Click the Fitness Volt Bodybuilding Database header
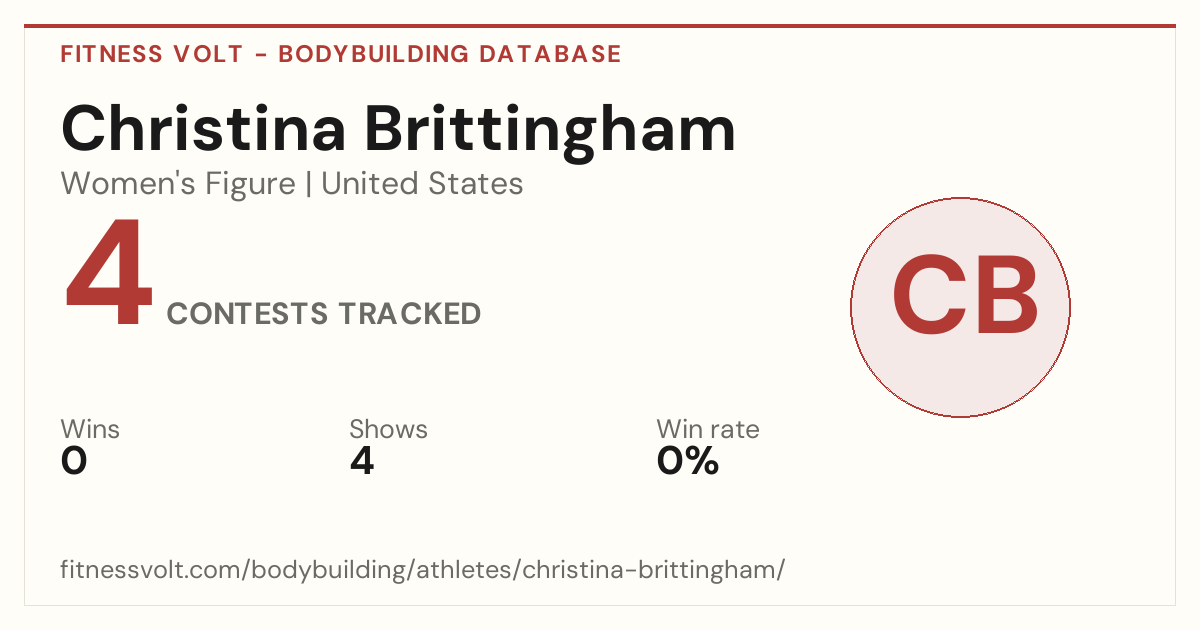Screen dimensions: 1200x630 coord(341,54)
